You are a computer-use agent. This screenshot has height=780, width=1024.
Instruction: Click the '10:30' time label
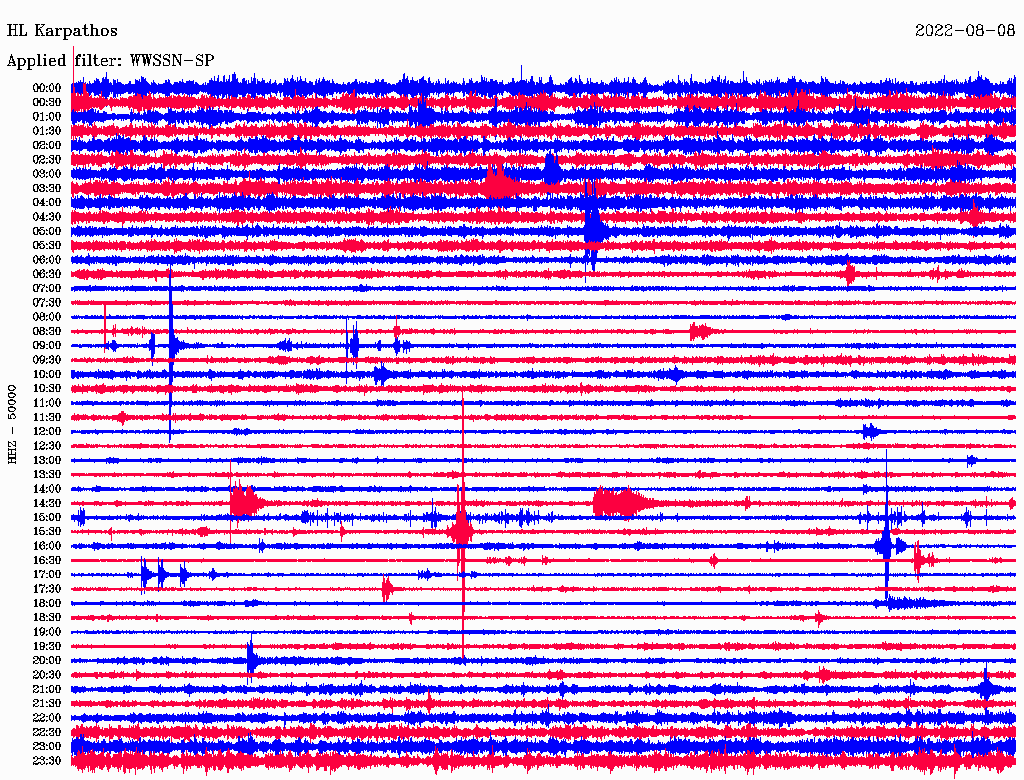pos(47,389)
